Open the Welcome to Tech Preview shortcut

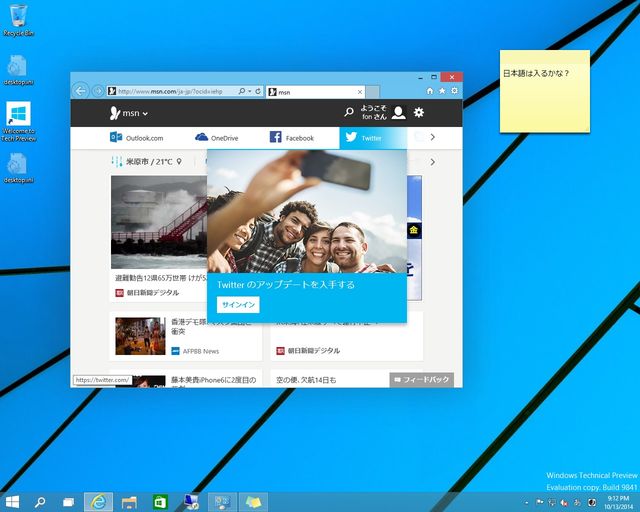18,121
